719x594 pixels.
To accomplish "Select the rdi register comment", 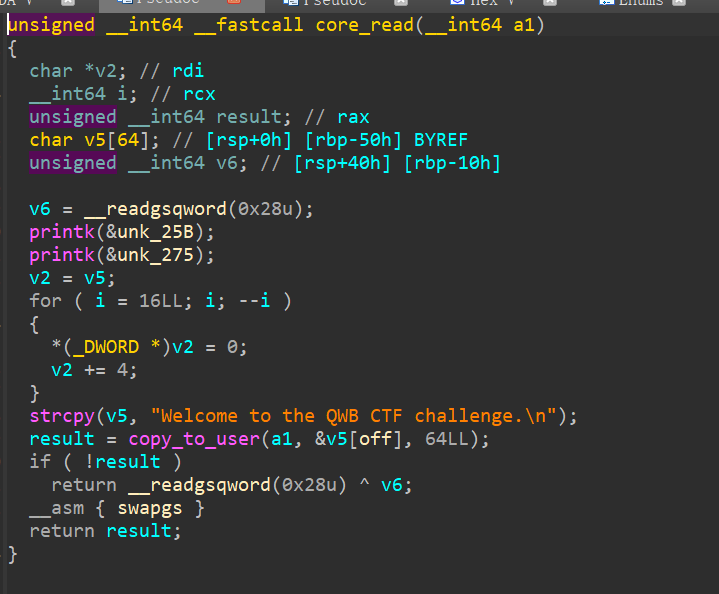I will tap(188, 71).
